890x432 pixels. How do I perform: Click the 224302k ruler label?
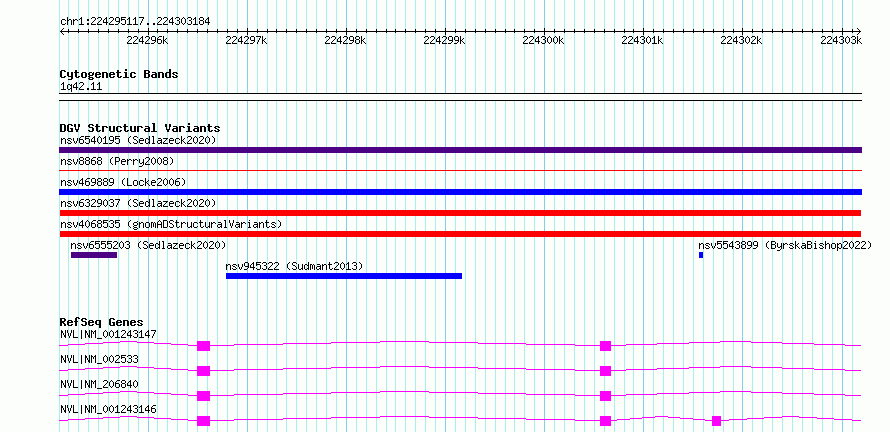741,40
